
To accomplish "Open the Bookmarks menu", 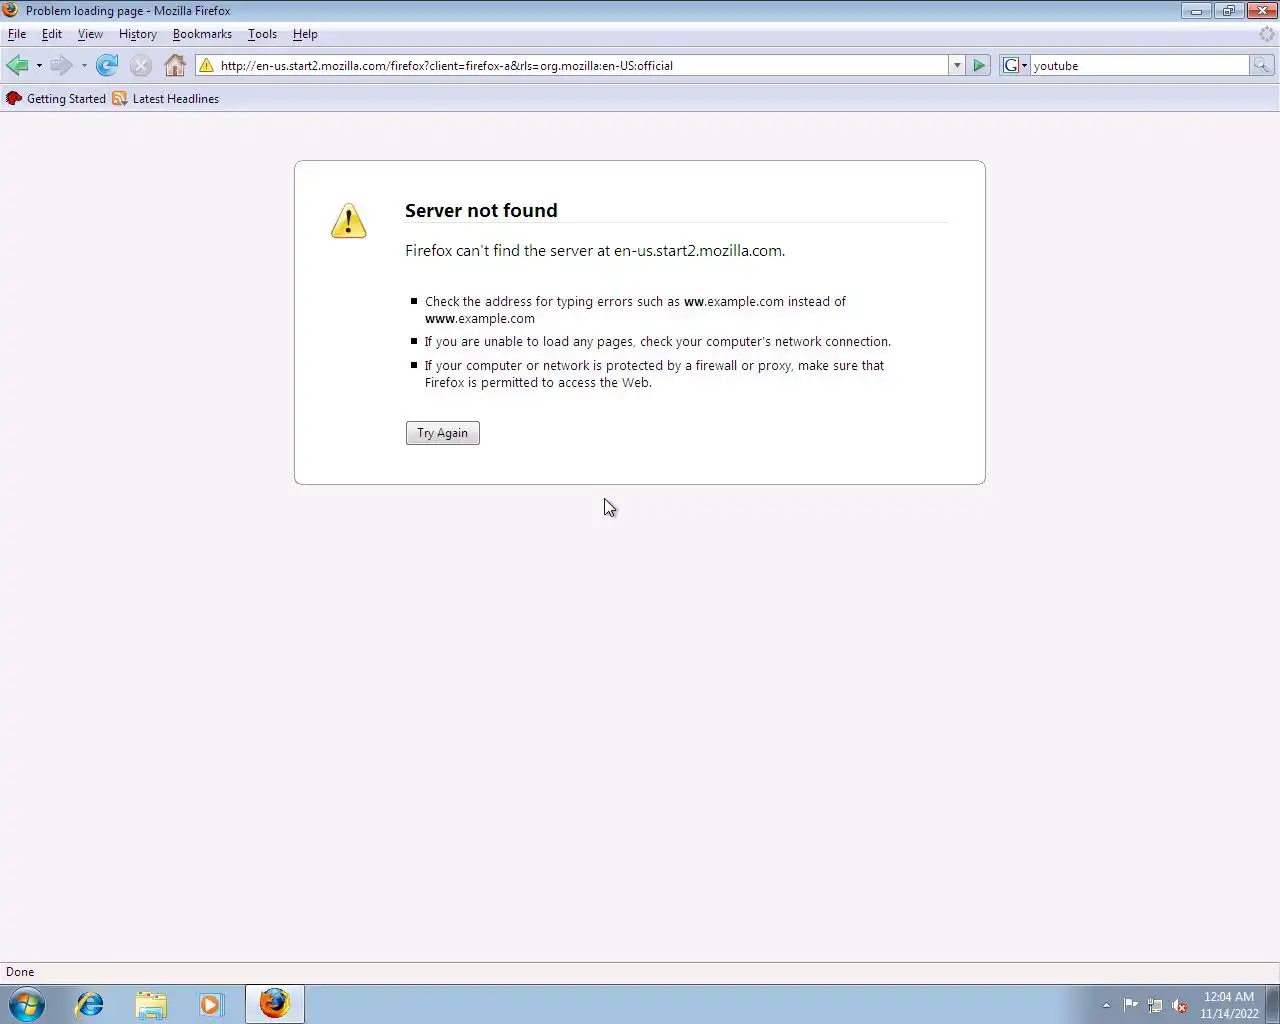I will coord(202,34).
